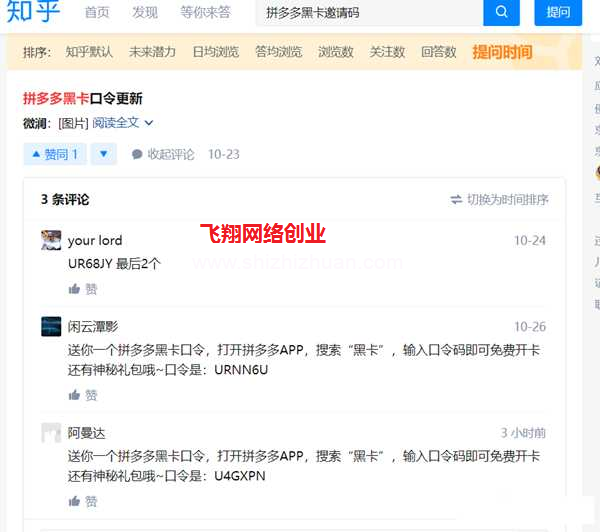This screenshot has width=600, height=532.
Task: Switch comments to time sorting 切换为时间排序
Action: 499,199
